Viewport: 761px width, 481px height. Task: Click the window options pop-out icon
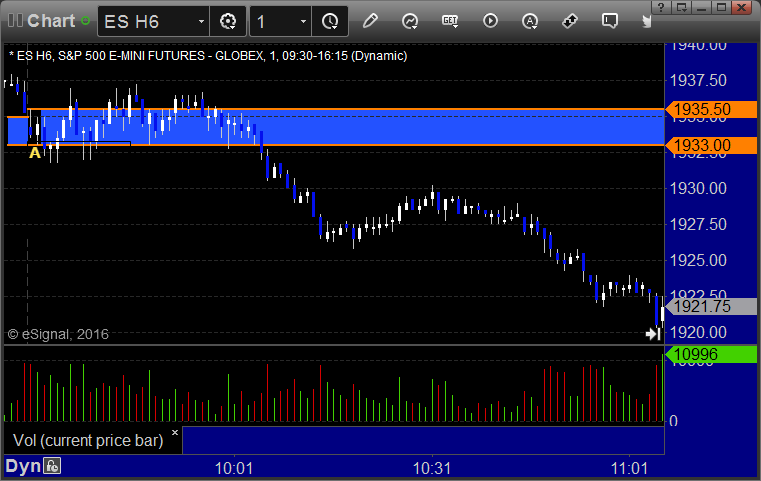click(682, 7)
